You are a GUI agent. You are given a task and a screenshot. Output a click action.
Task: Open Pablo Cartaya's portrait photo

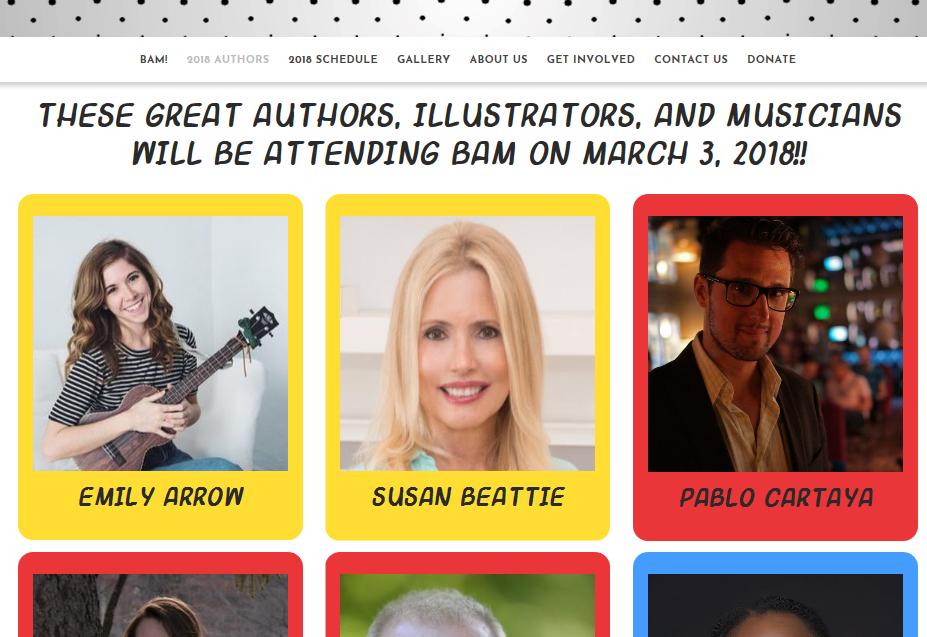click(x=775, y=344)
